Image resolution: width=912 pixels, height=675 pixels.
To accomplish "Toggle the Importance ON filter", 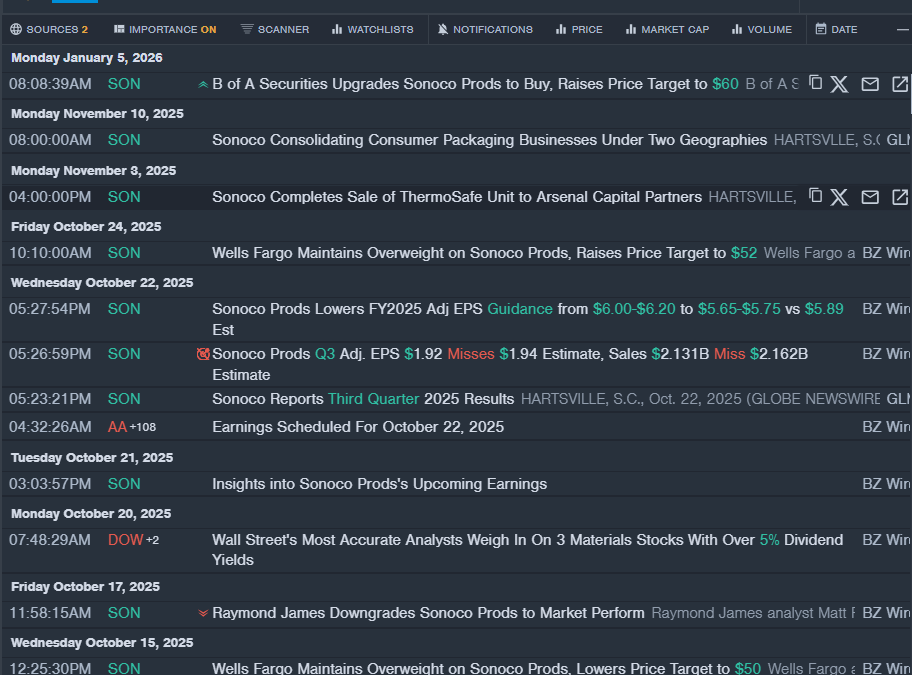I will pyautogui.click(x=165, y=30).
